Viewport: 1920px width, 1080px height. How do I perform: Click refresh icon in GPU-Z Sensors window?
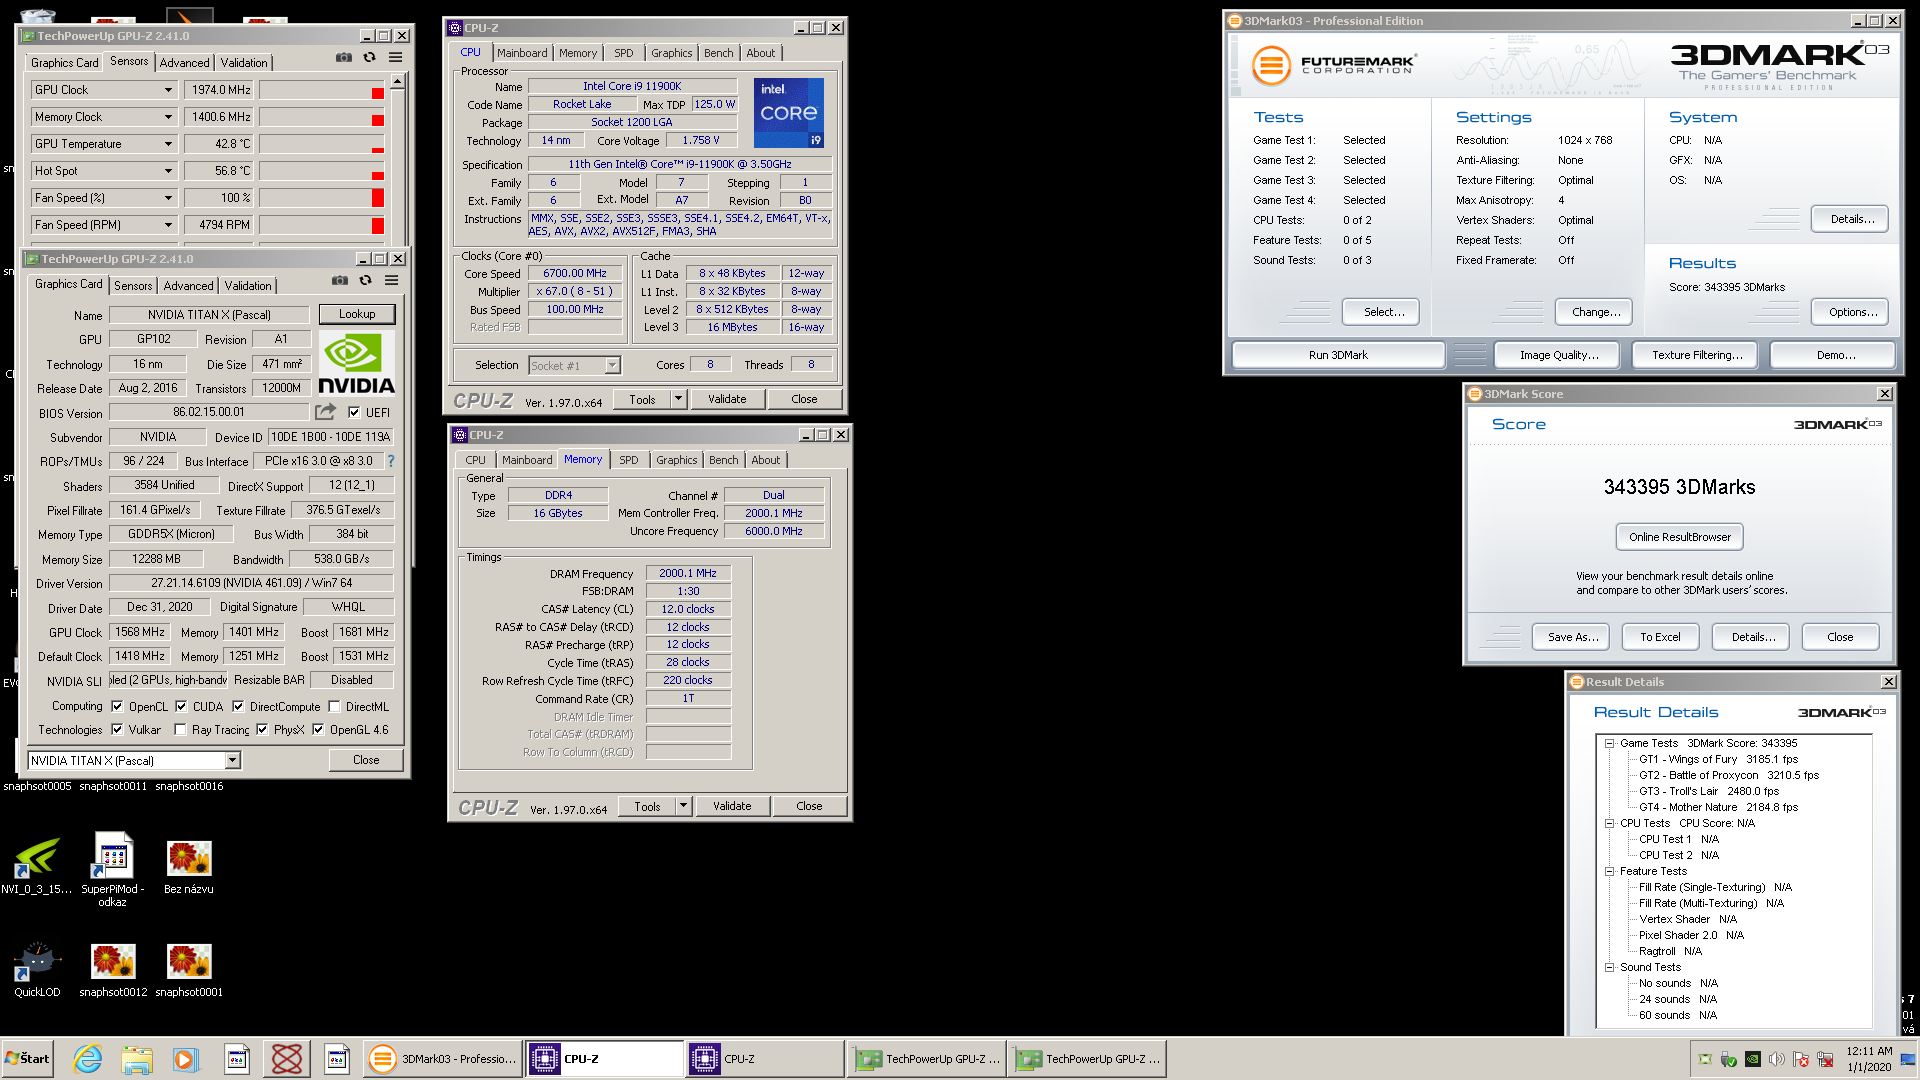pyautogui.click(x=370, y=57)
